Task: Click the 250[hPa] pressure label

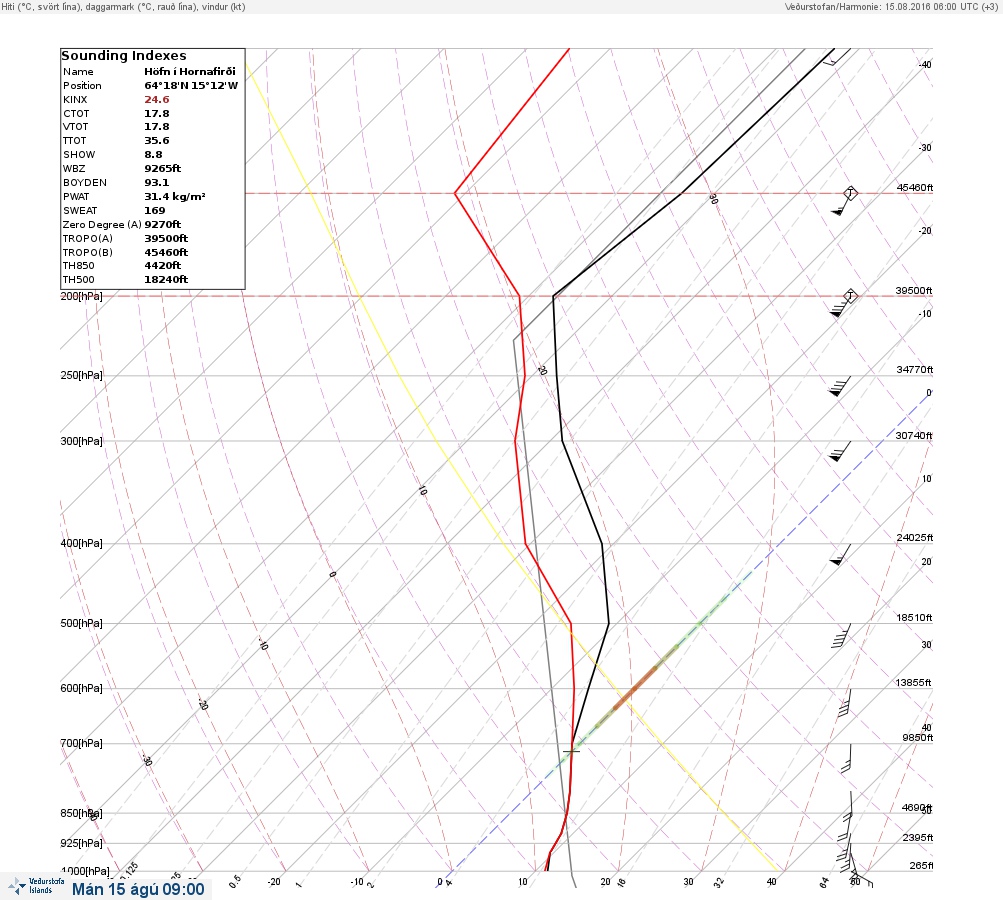Action: (x=81, y=375)
